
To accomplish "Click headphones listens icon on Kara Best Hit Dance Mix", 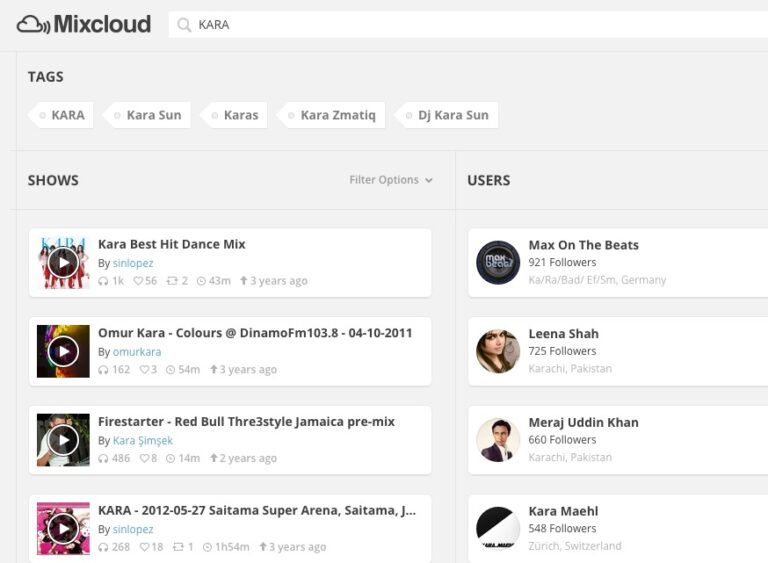I will pyautogui.click(x=103, y=281).
